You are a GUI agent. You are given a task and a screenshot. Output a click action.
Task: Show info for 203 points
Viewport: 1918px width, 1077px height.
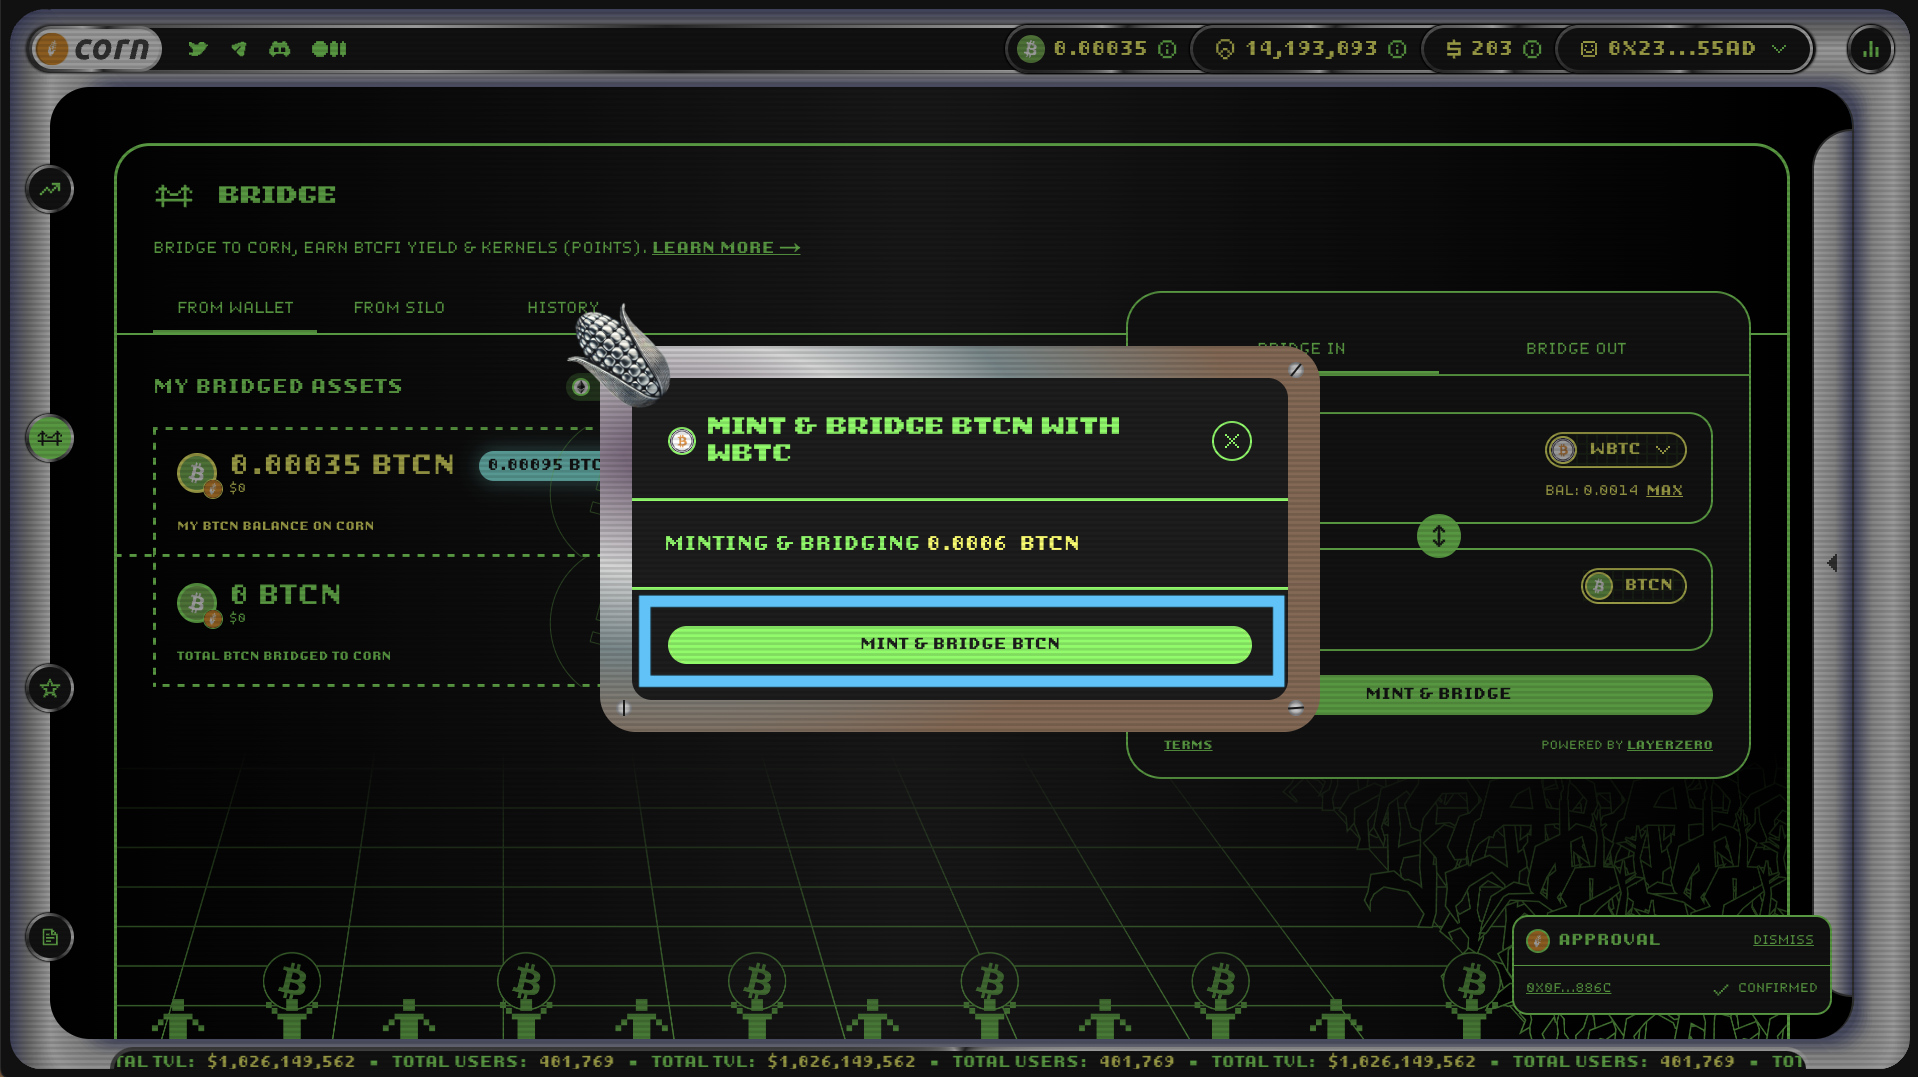coord(1532,49)
